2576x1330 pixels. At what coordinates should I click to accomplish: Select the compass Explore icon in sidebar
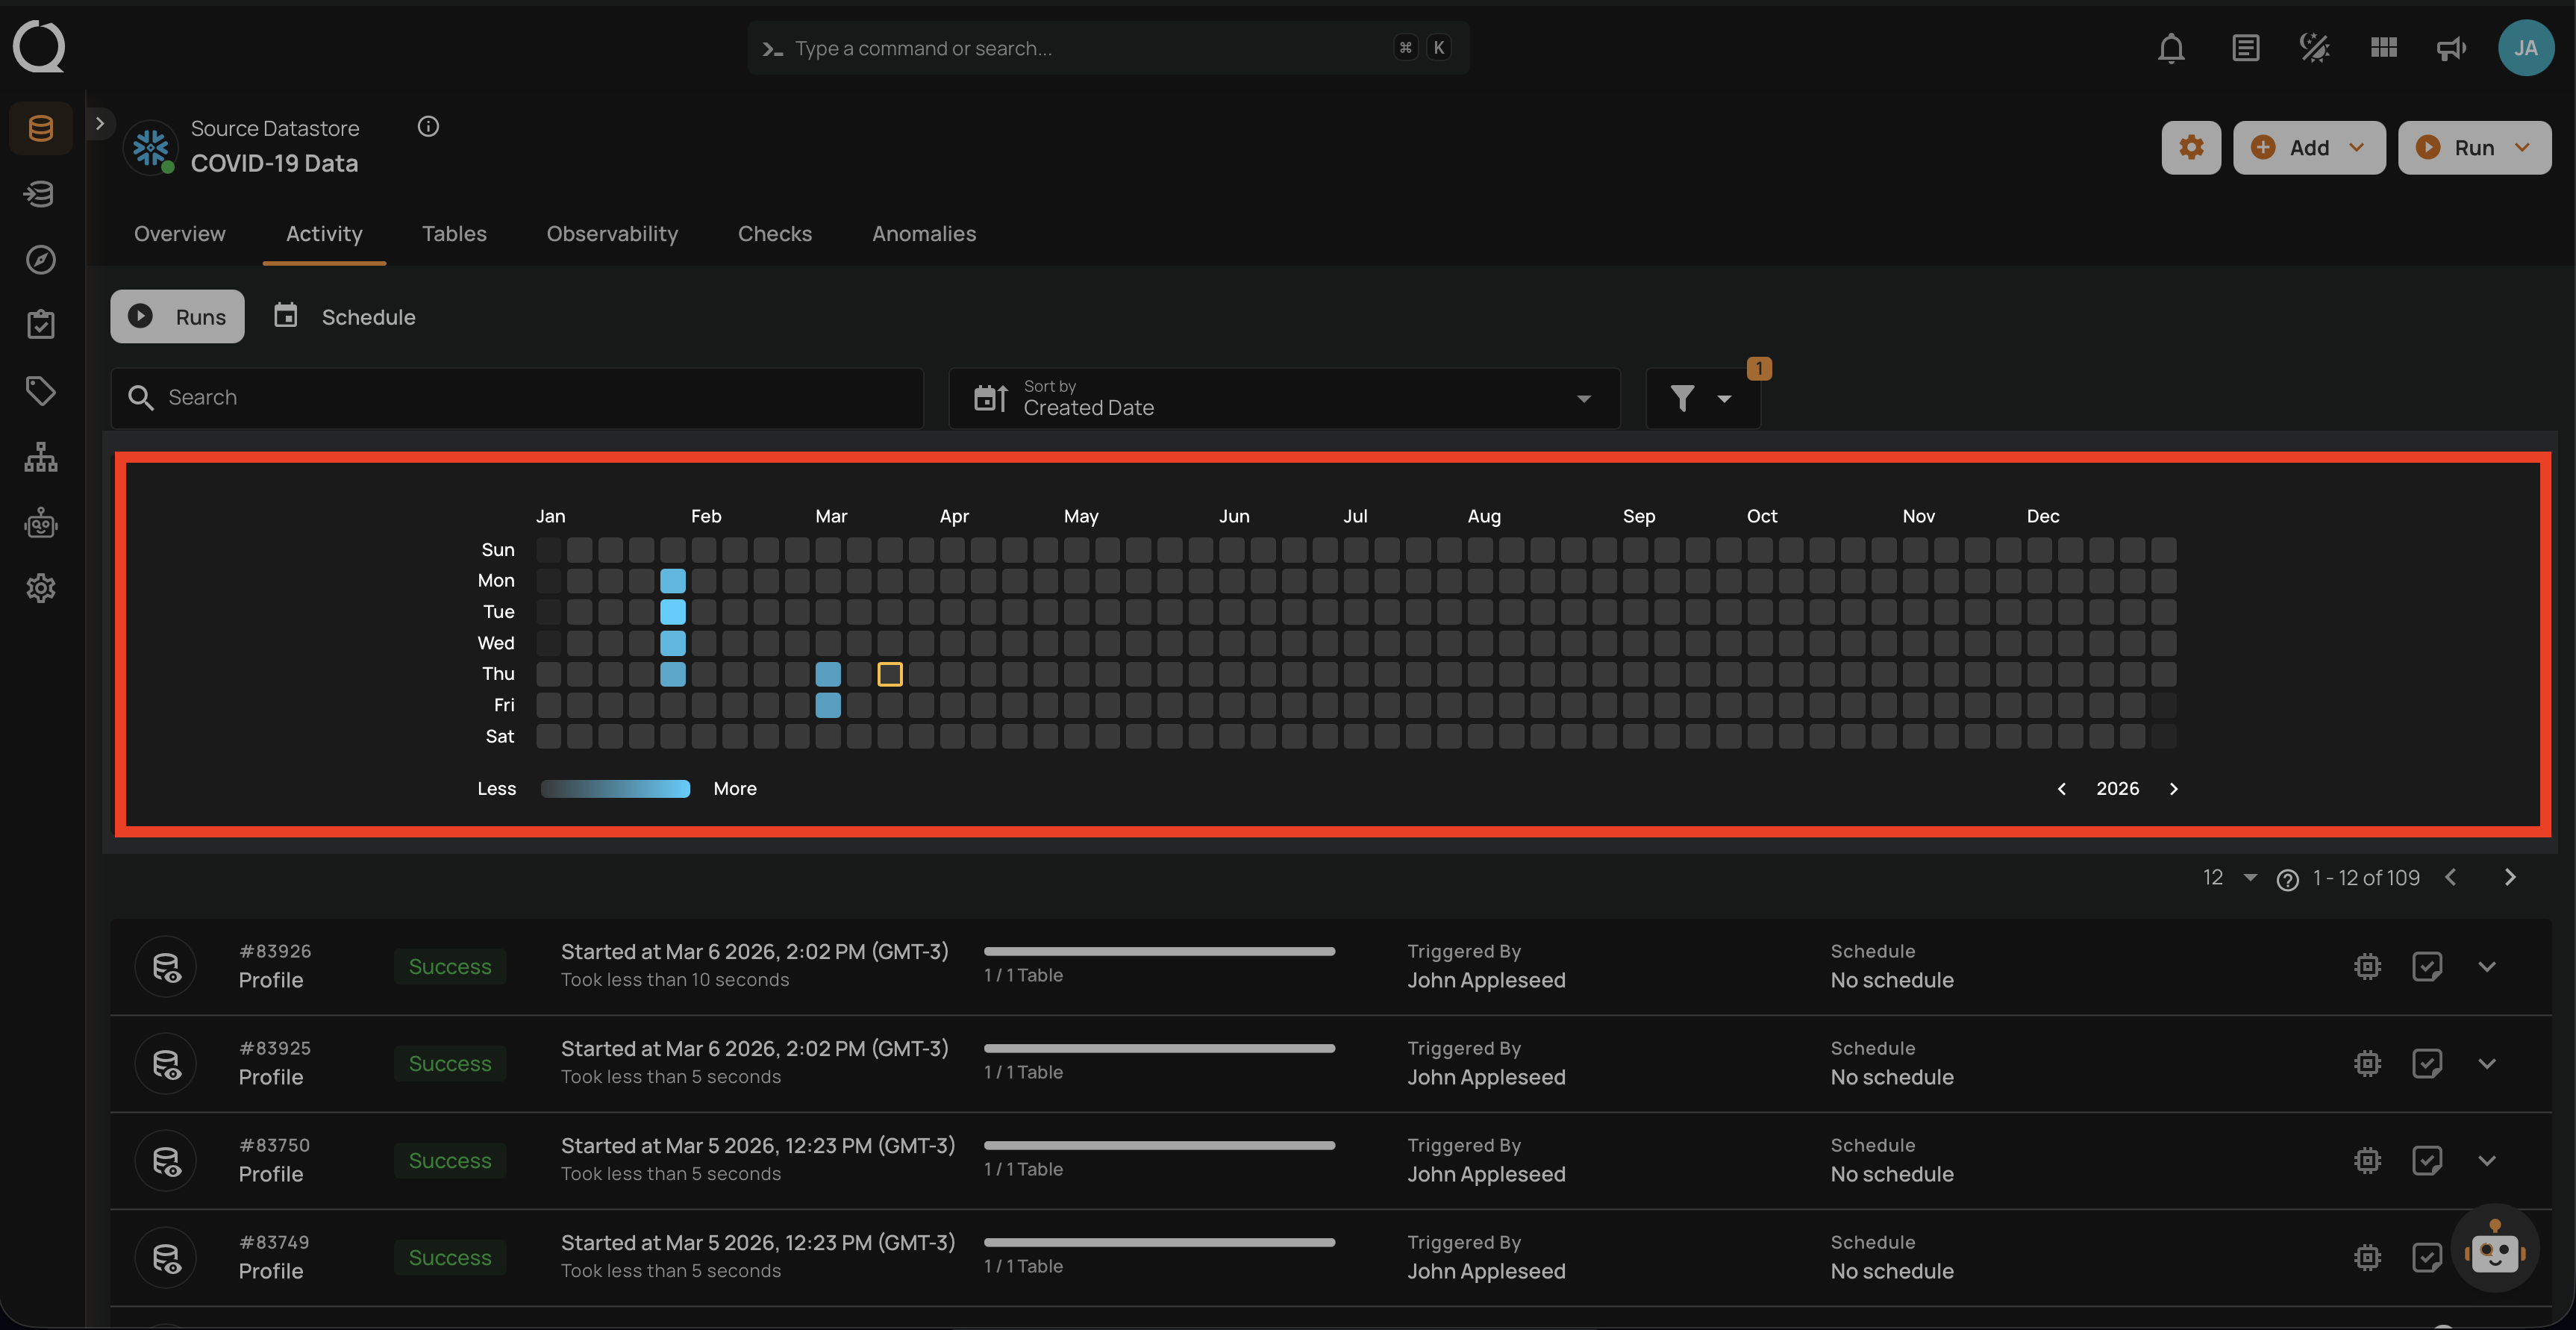coord(40,260)
